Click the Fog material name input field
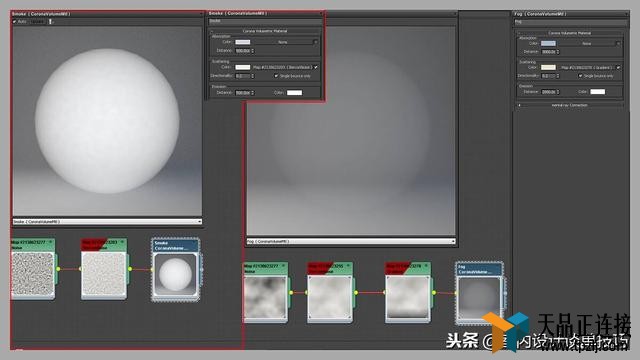640x360 pixels. (x=570, y=22)
